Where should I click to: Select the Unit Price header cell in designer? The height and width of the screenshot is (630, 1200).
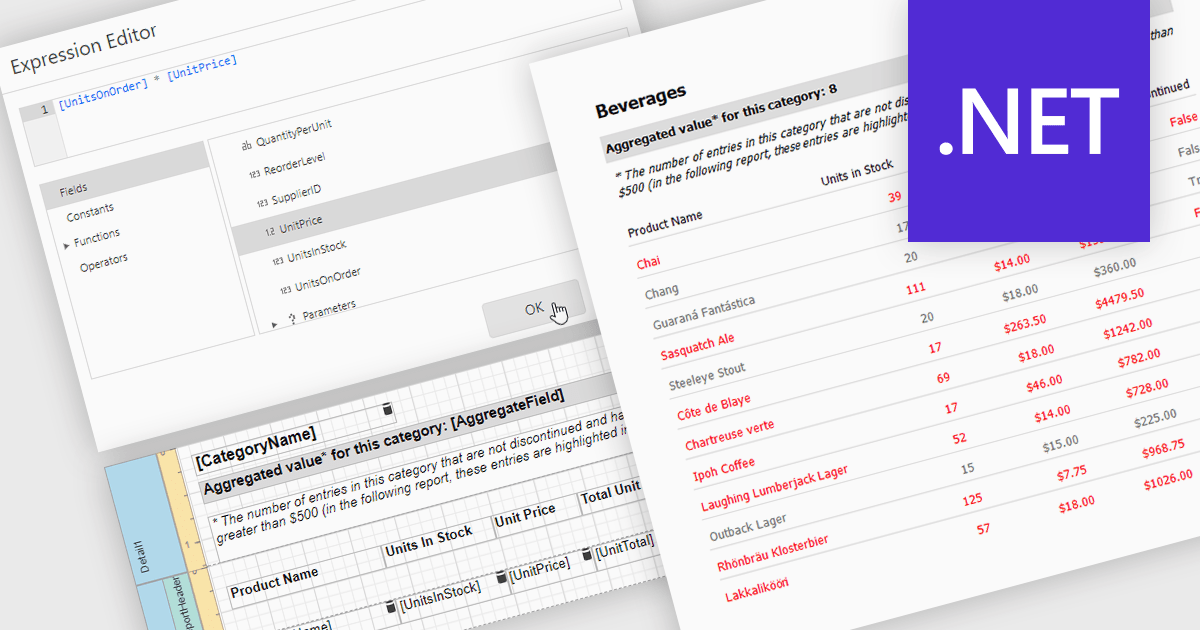tap(525, 515)
